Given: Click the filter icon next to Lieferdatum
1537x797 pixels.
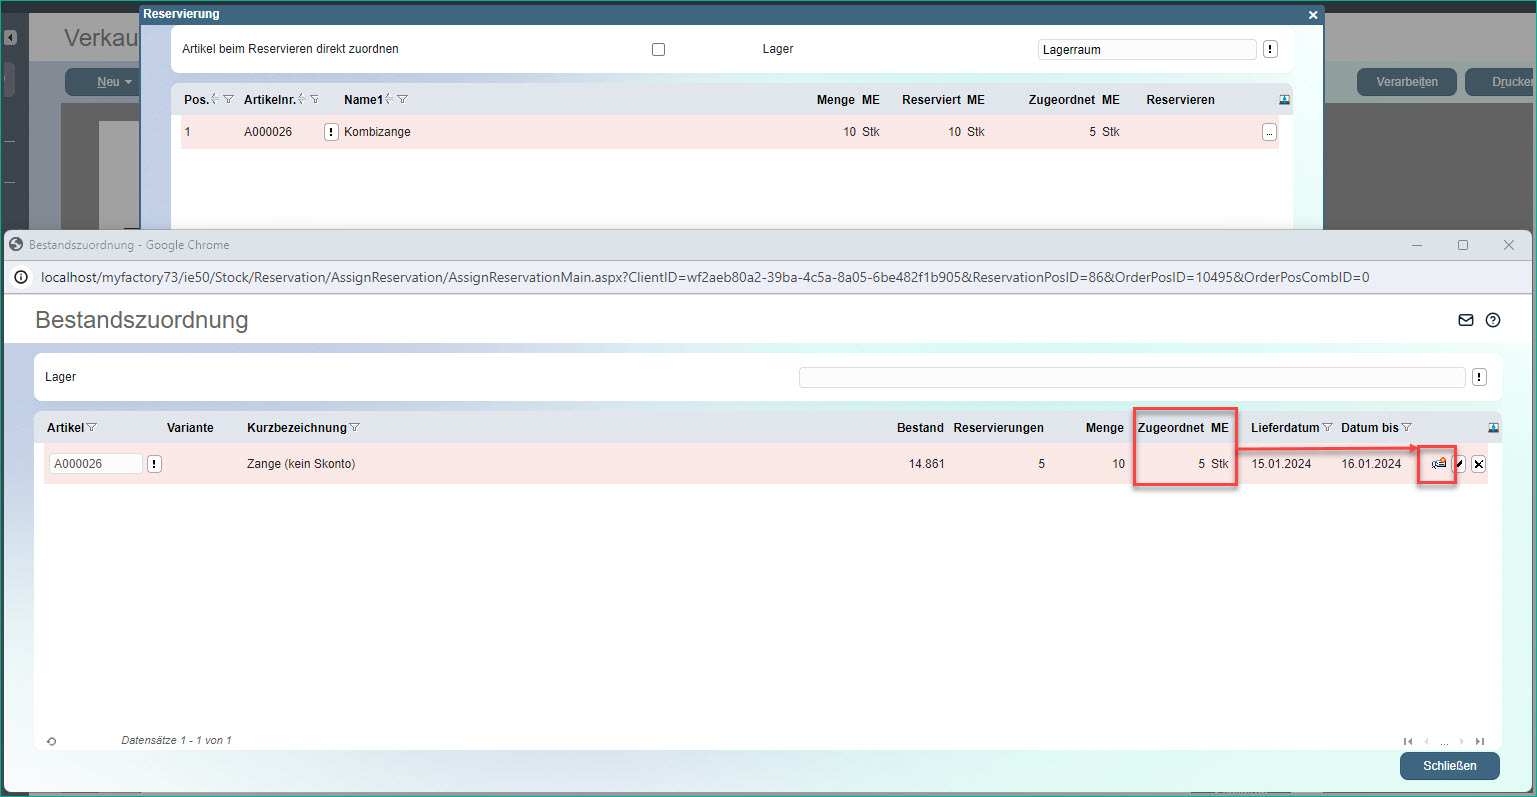Looking at the screenshot, I should (x=1328, y=428).
